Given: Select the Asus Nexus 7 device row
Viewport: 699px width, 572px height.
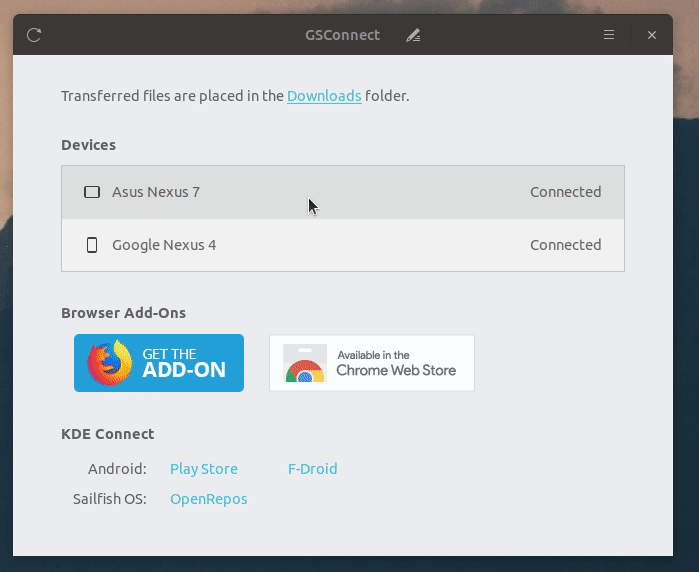Looking at the screenshot, I should coord(343,192).
